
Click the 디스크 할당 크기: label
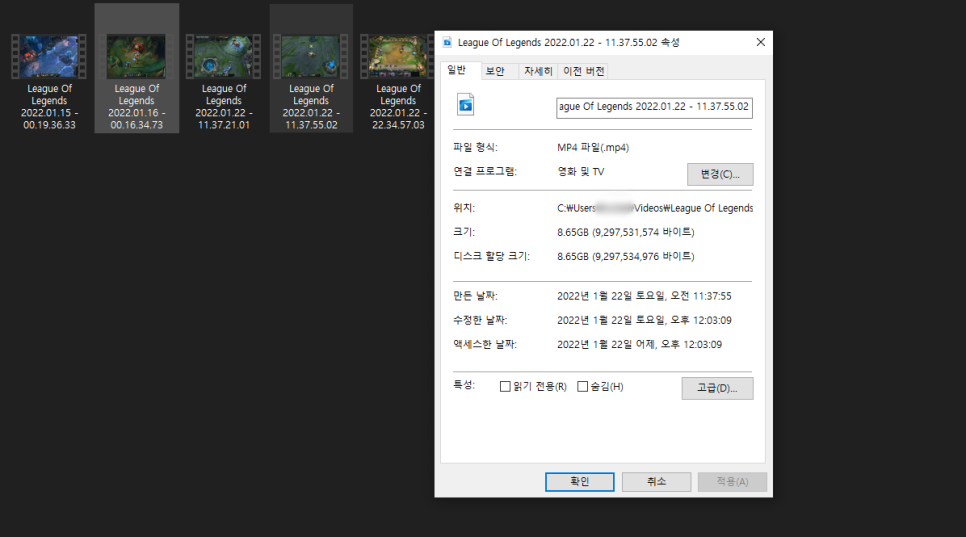pos(492,256)
